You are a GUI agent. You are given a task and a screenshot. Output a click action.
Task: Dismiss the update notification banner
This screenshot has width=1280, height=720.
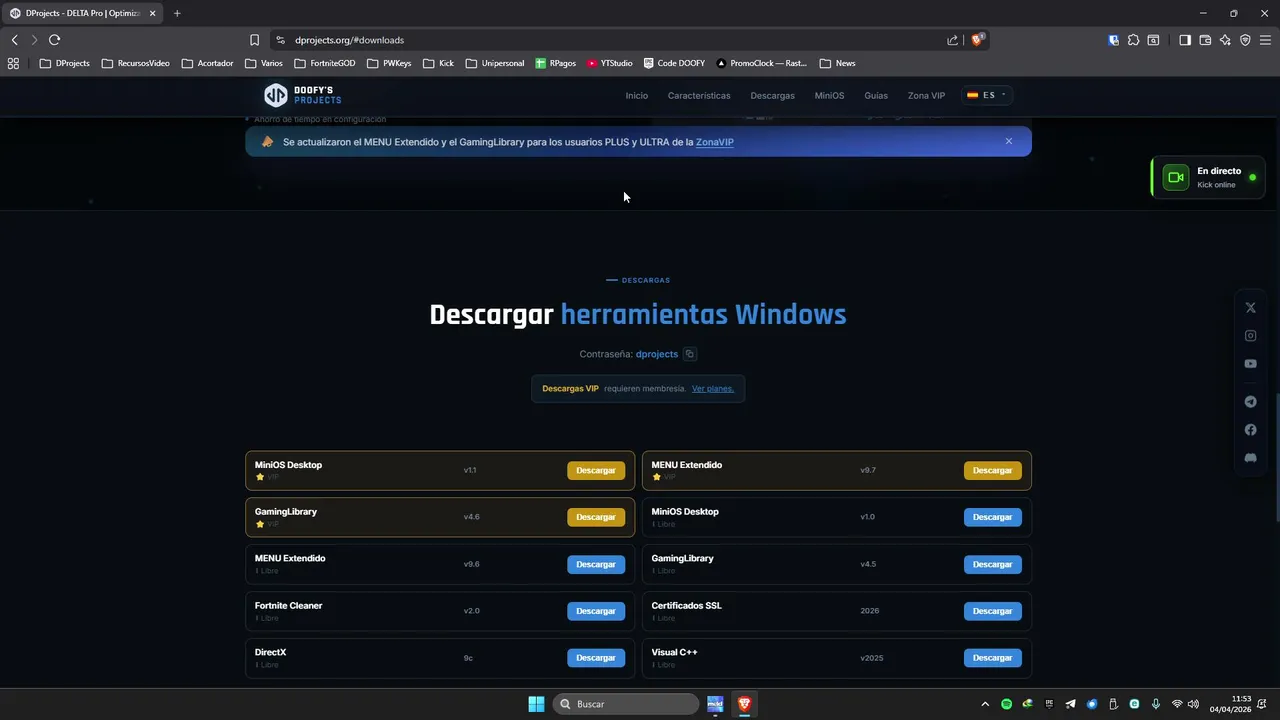(1009, 141)
